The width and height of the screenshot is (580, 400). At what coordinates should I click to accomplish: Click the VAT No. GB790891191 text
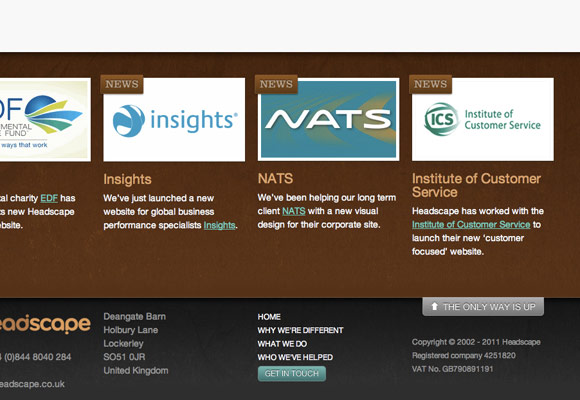[453, 369]
